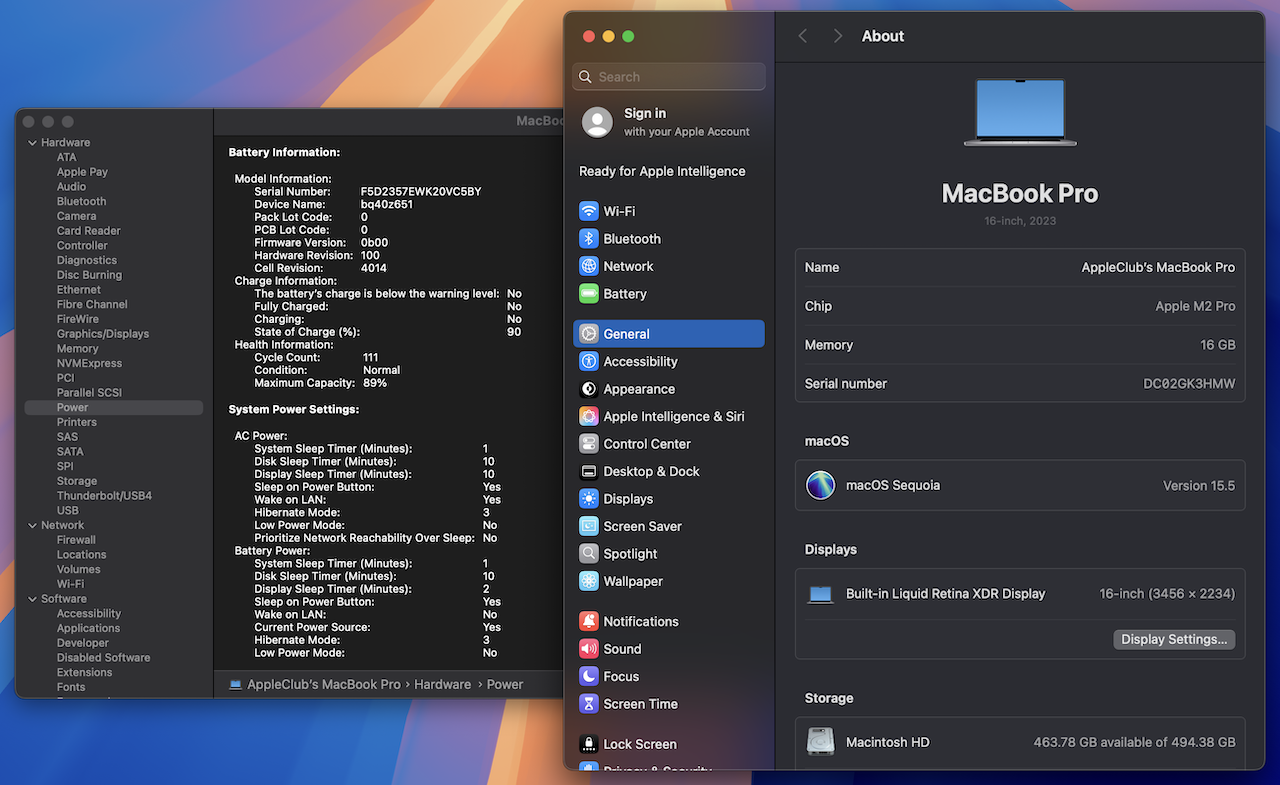The image size is (1280, 785).
Task: Select Wi-Fi under Network in System Information
Action: click(70, 584)
